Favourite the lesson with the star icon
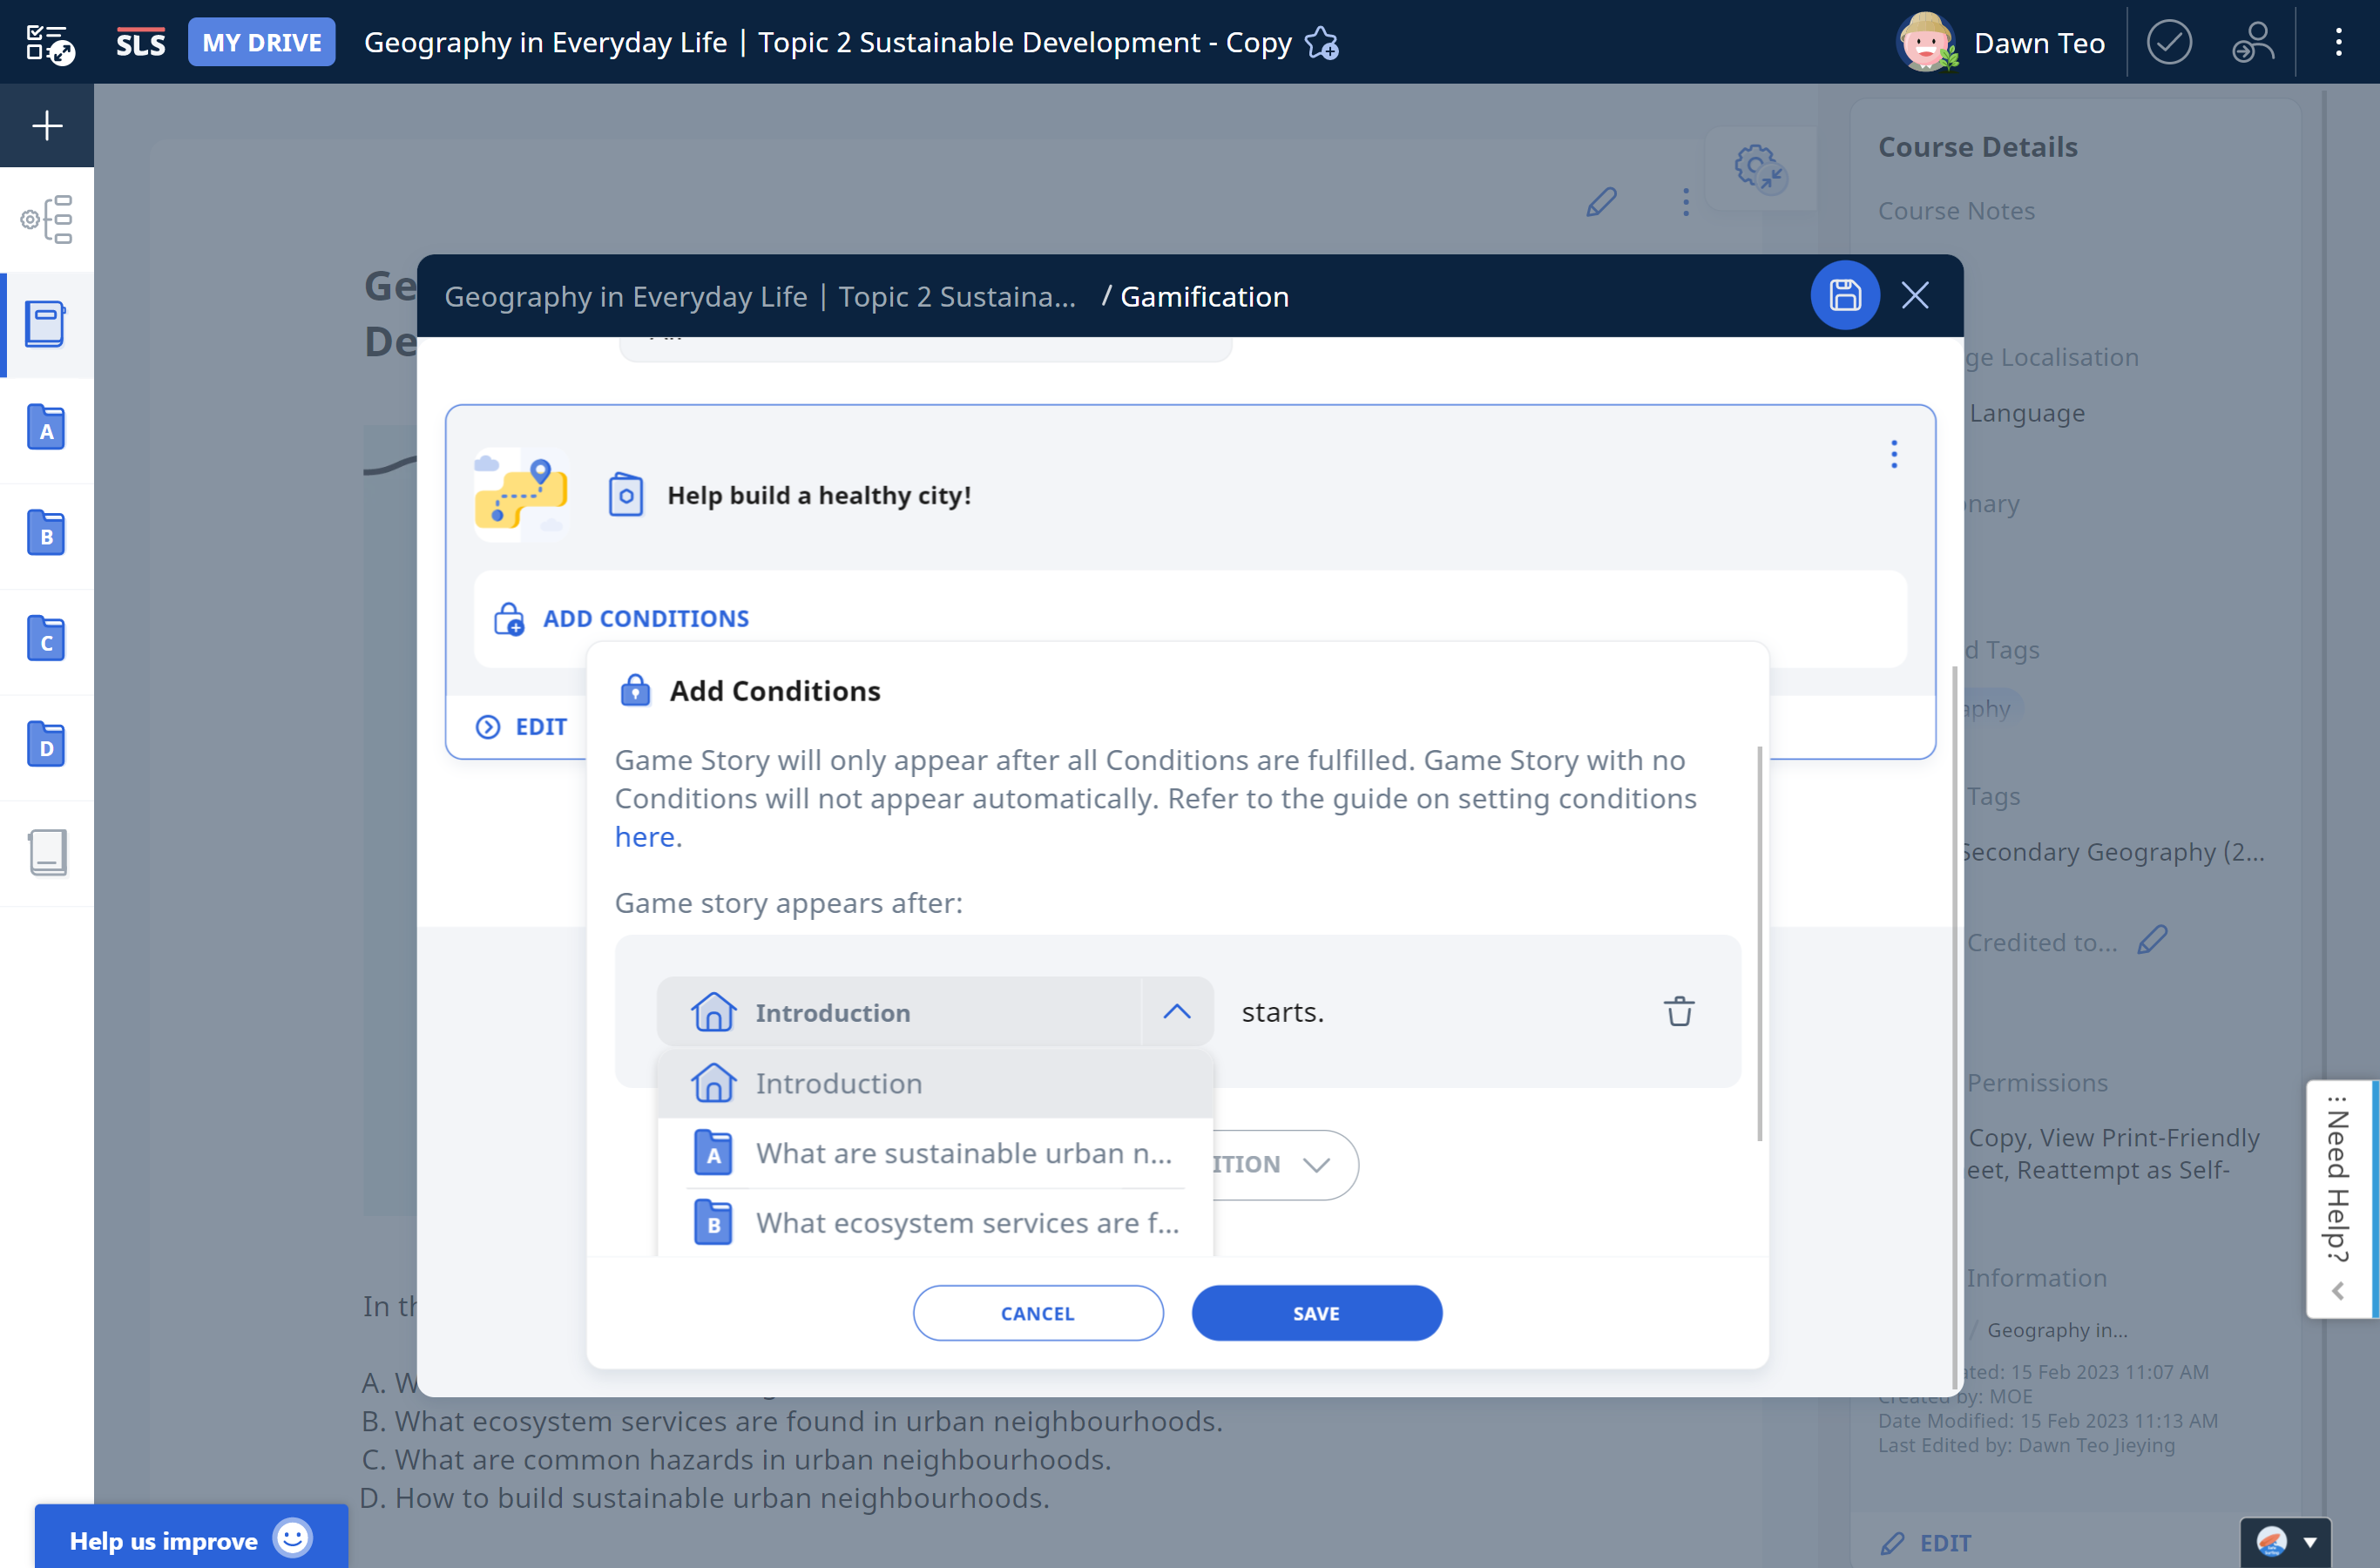Image resolution: width=2380 pixels, height=1568 pixels. click(x=1322, y=43)
